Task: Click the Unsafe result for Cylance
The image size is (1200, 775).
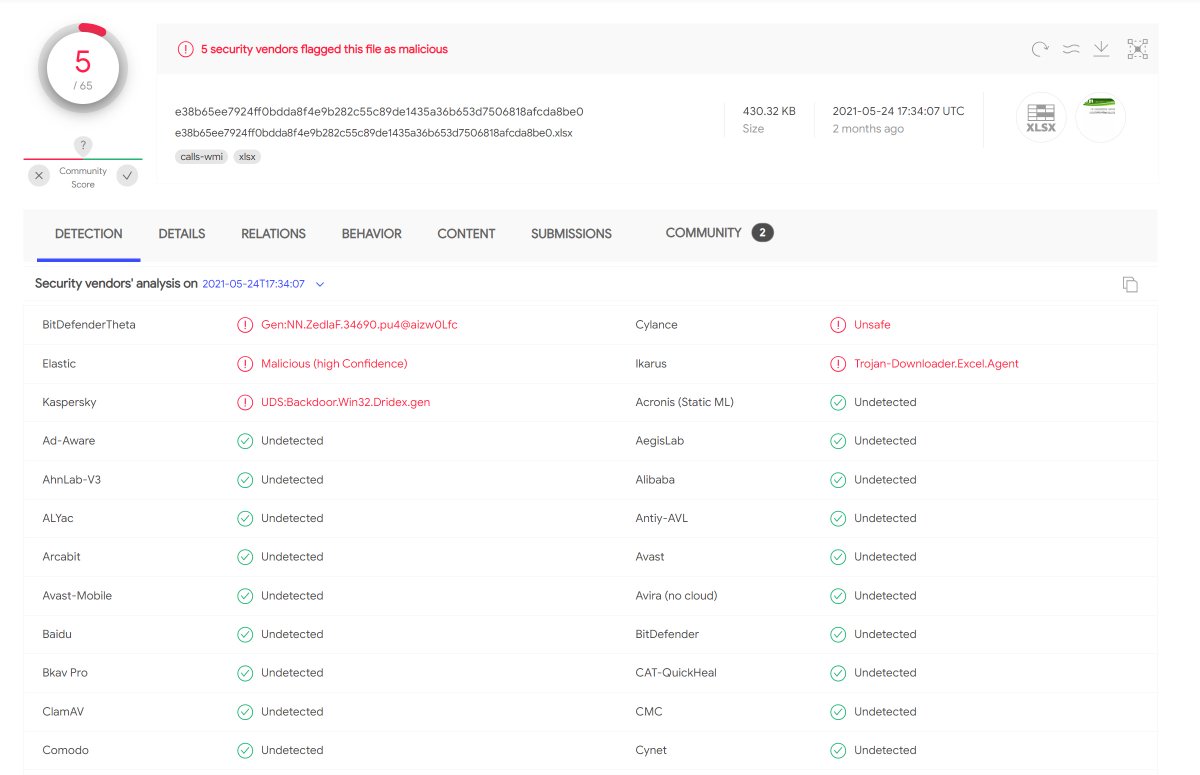Action: [x=872, y=325]
